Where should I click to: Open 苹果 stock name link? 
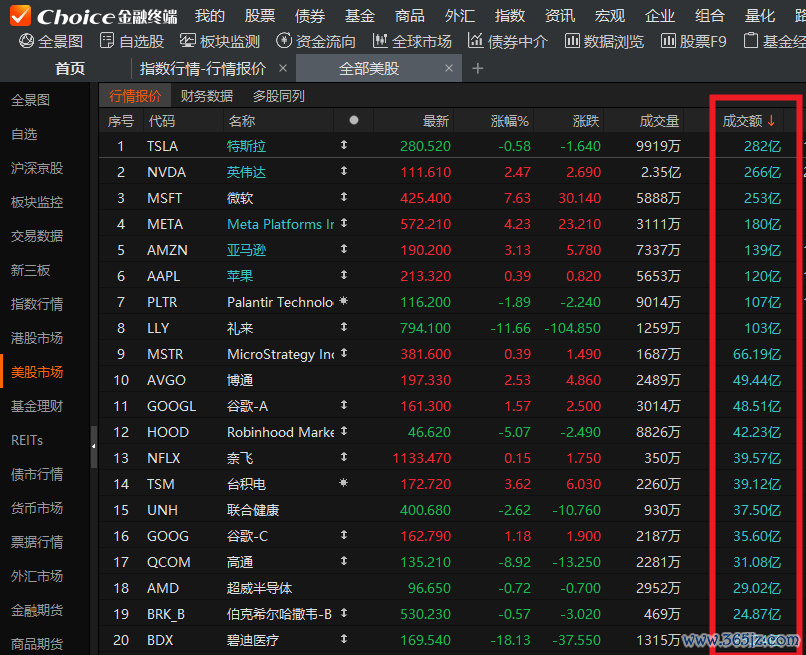pyautogui.click(x=240, y=276)
